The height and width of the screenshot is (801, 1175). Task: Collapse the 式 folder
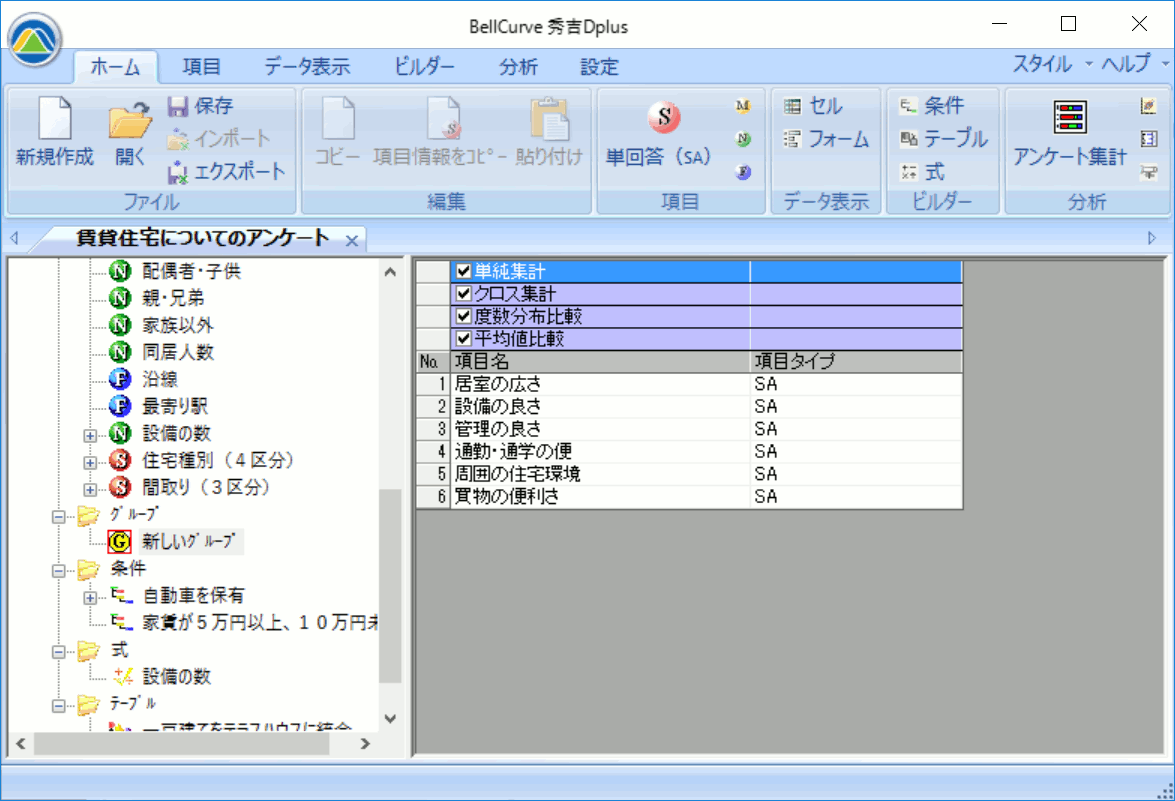click(58, 651)
